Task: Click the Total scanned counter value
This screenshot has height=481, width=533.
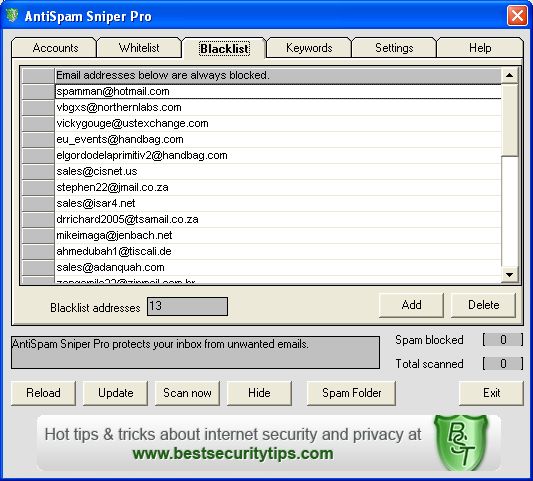Action: pos(503,364)
